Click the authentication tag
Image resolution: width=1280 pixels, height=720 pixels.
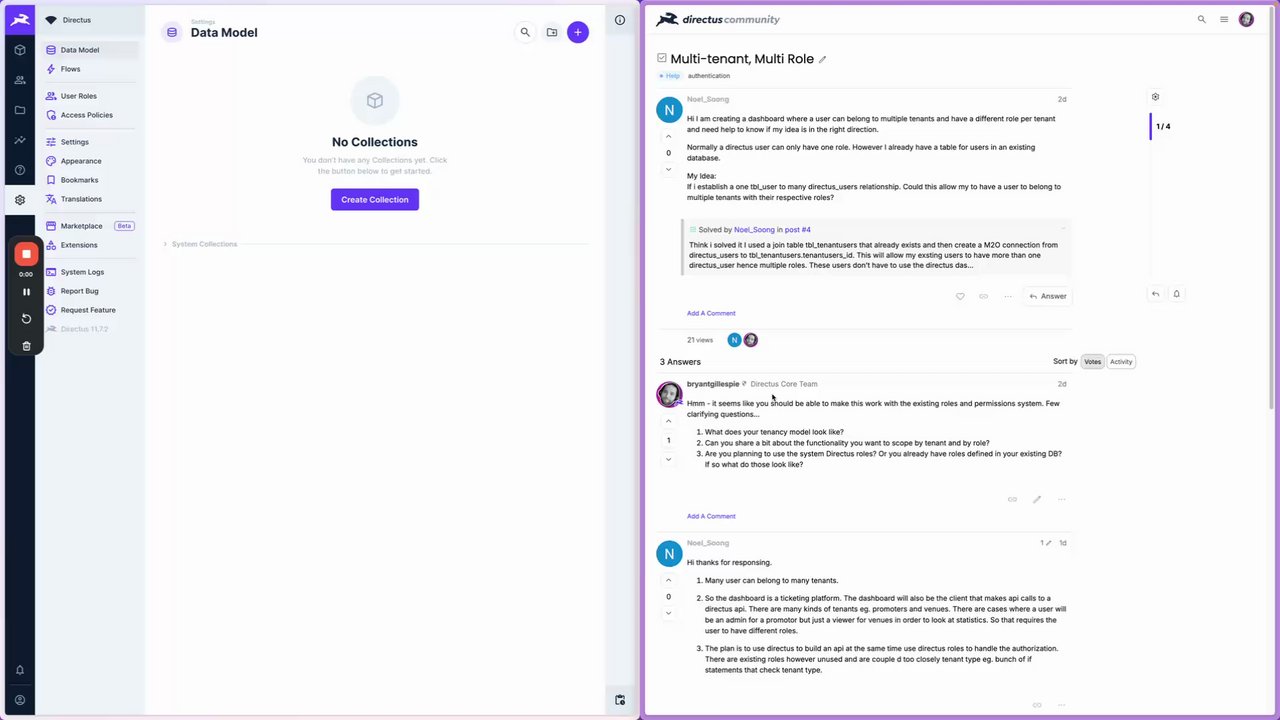[709, 76]
